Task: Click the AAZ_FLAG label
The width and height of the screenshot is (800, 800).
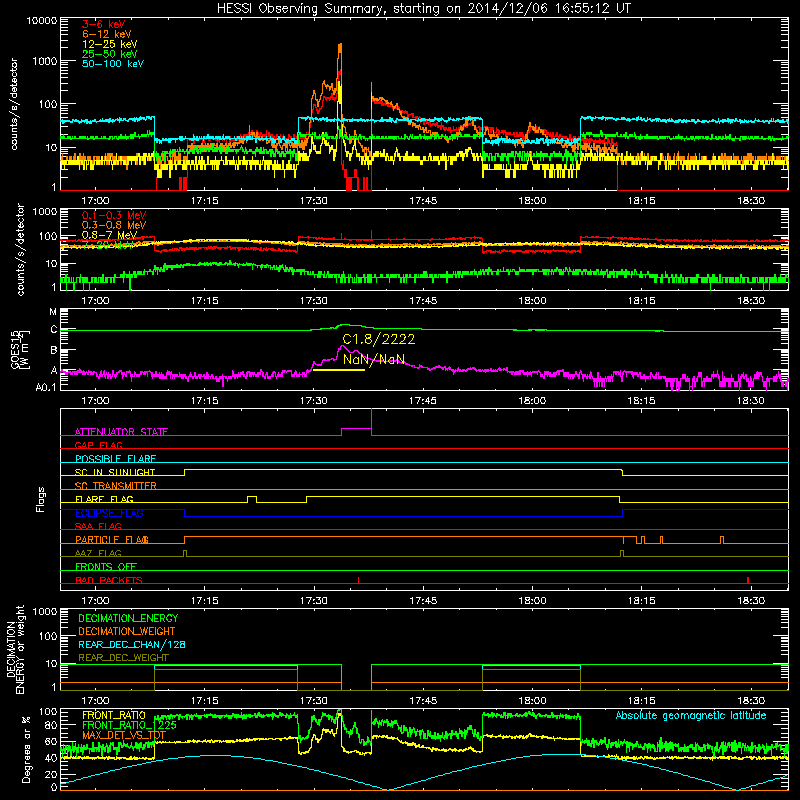Action: pos(98,553)
